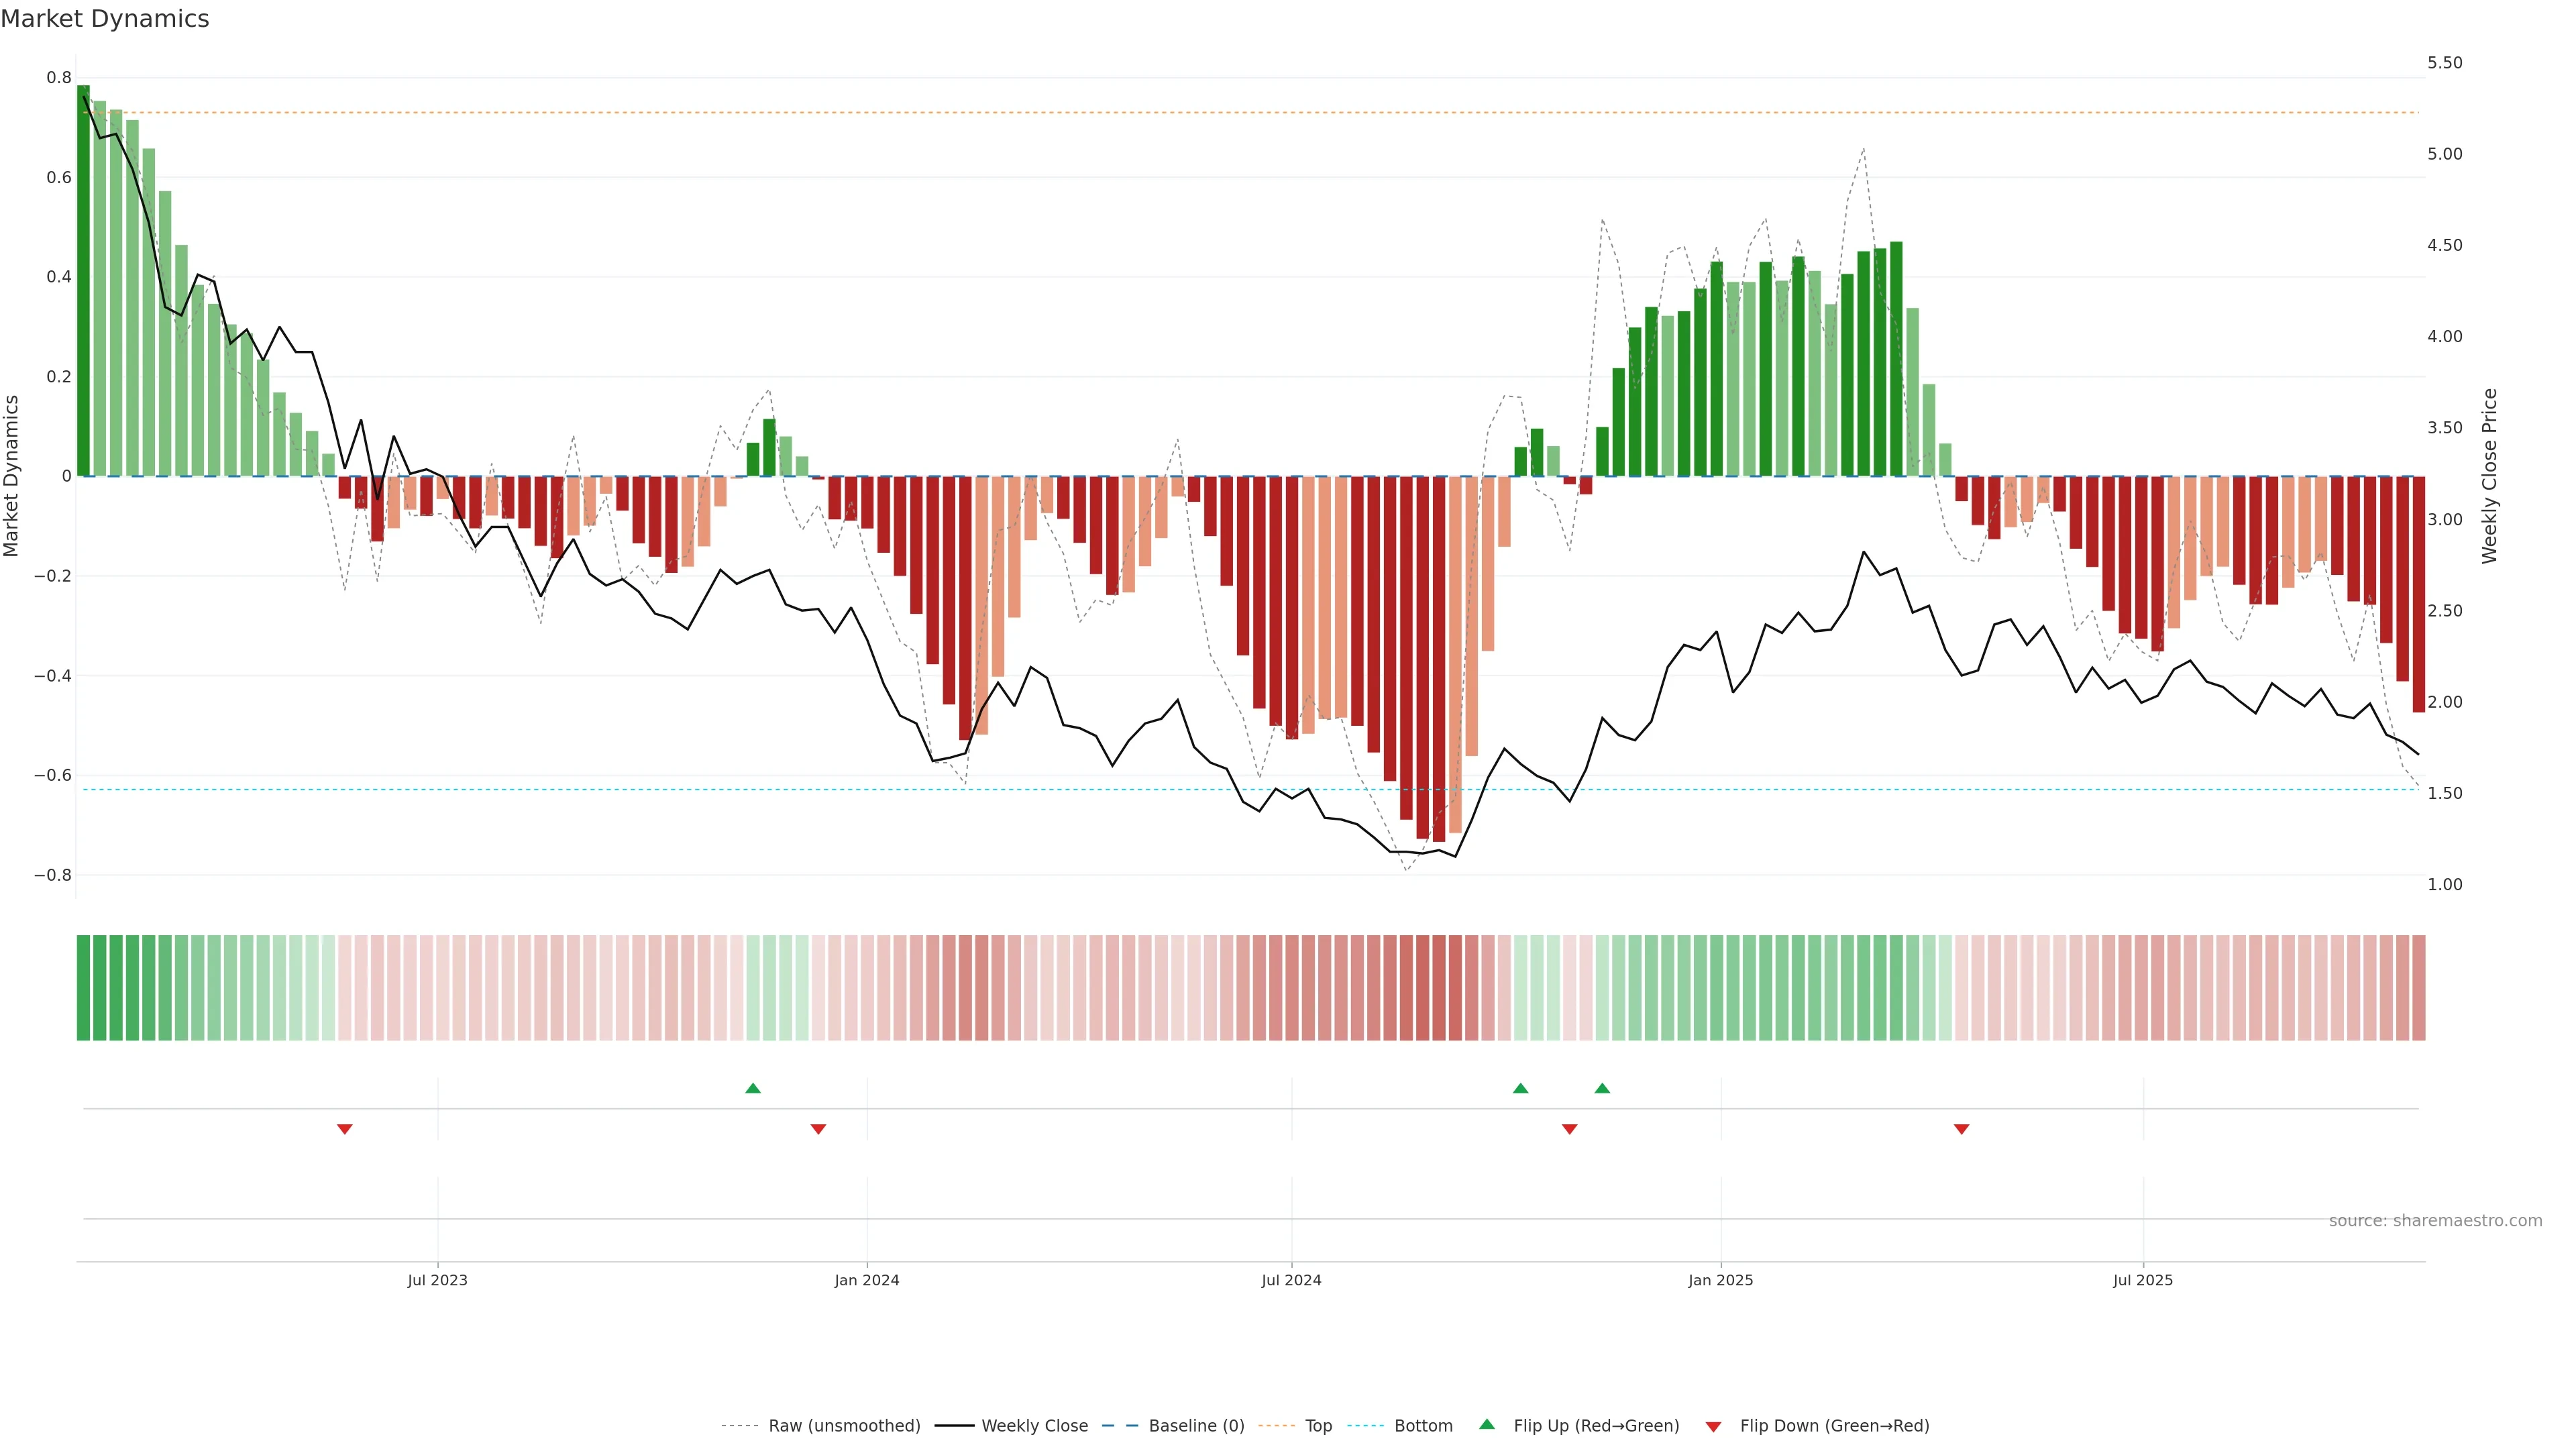Toggle the Weekly Close legend entry
Screen dimensions: 2576x1449
(1034, 1426)
